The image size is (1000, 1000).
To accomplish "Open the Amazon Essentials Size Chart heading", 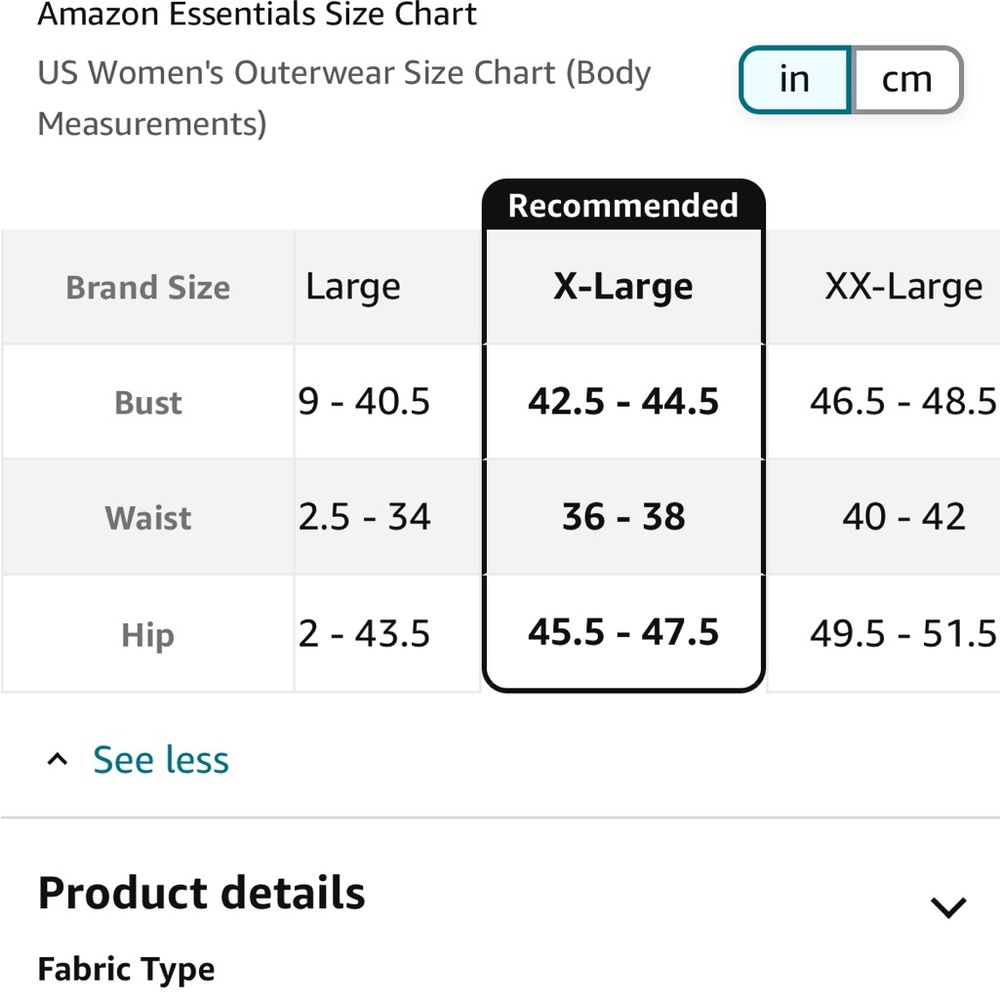I will [256, 15].
